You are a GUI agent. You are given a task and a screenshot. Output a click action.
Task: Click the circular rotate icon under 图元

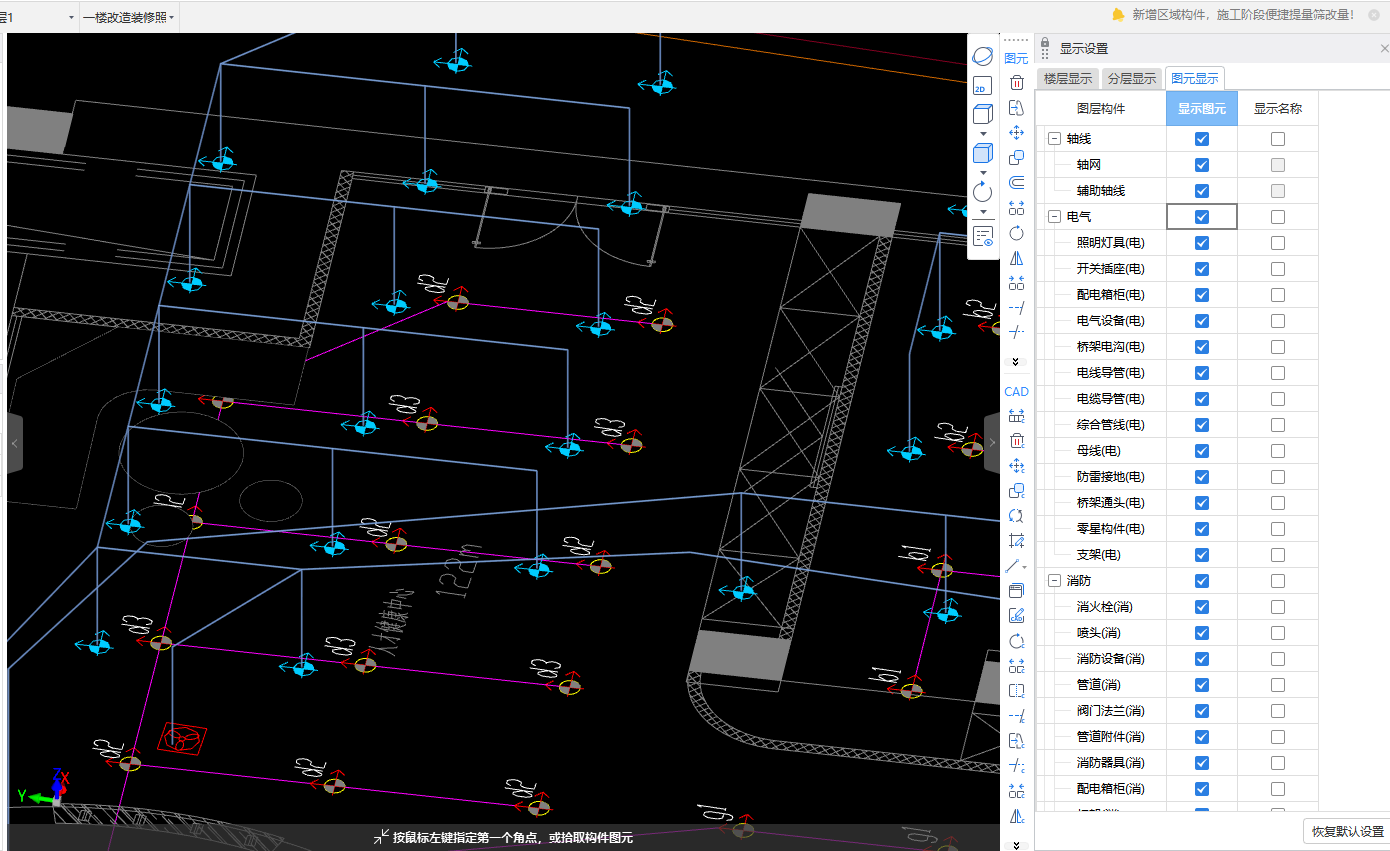(x=1017, y=233)
